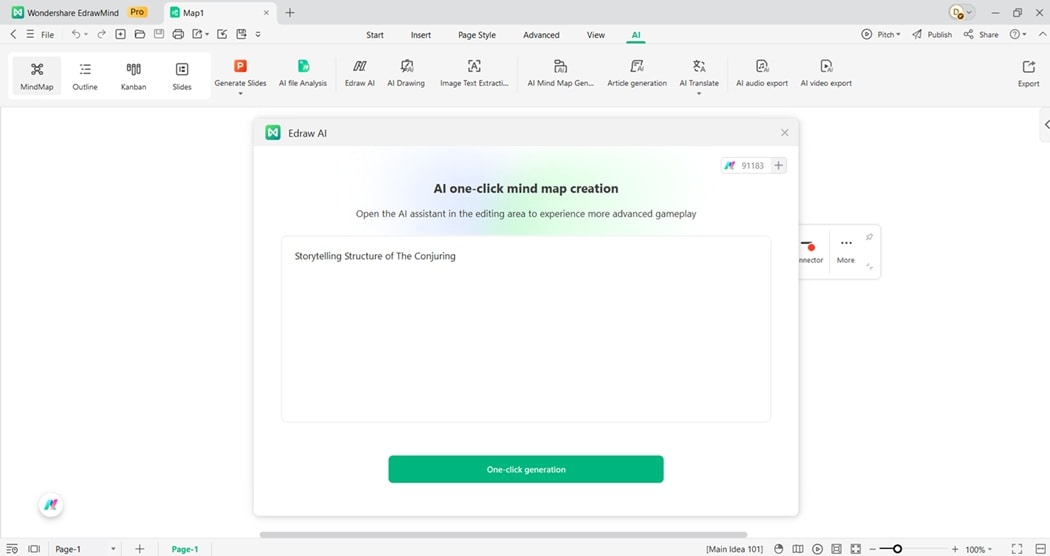The width and height of the screenshot is (1050, 556).
Task: Redo the last action
Action: point(101,34)
